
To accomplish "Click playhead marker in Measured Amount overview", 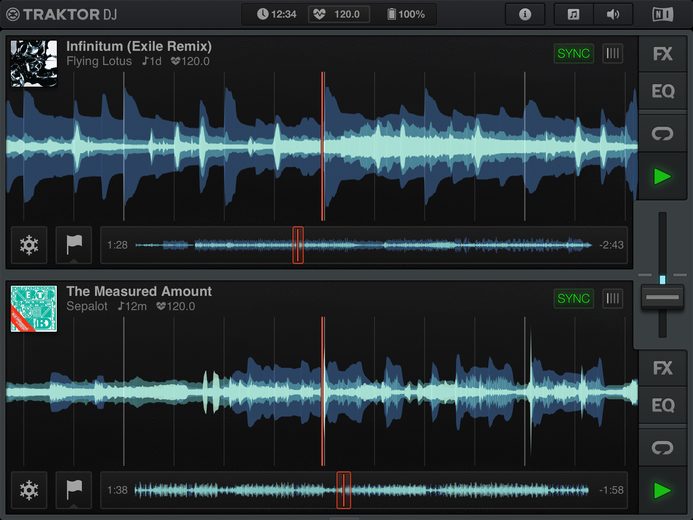I will (x=343, y=490).
